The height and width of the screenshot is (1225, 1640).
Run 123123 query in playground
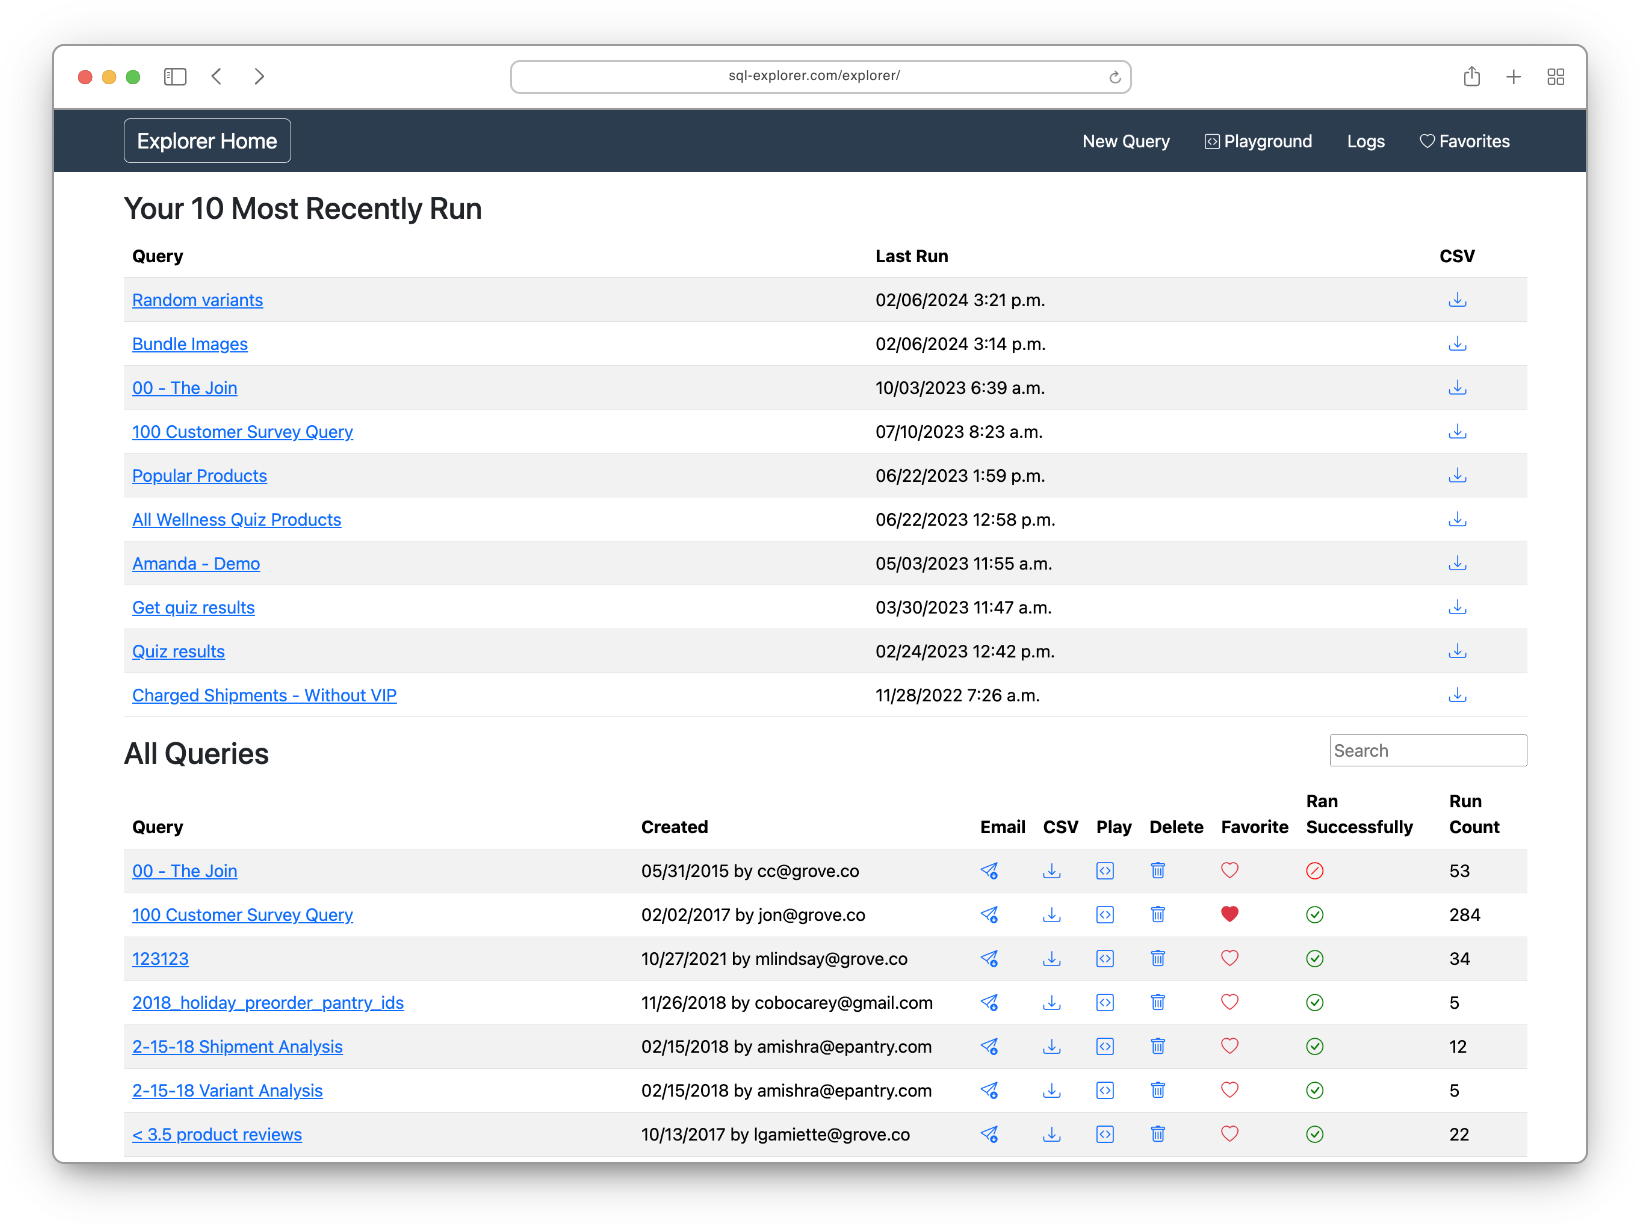pos(1104,958)
